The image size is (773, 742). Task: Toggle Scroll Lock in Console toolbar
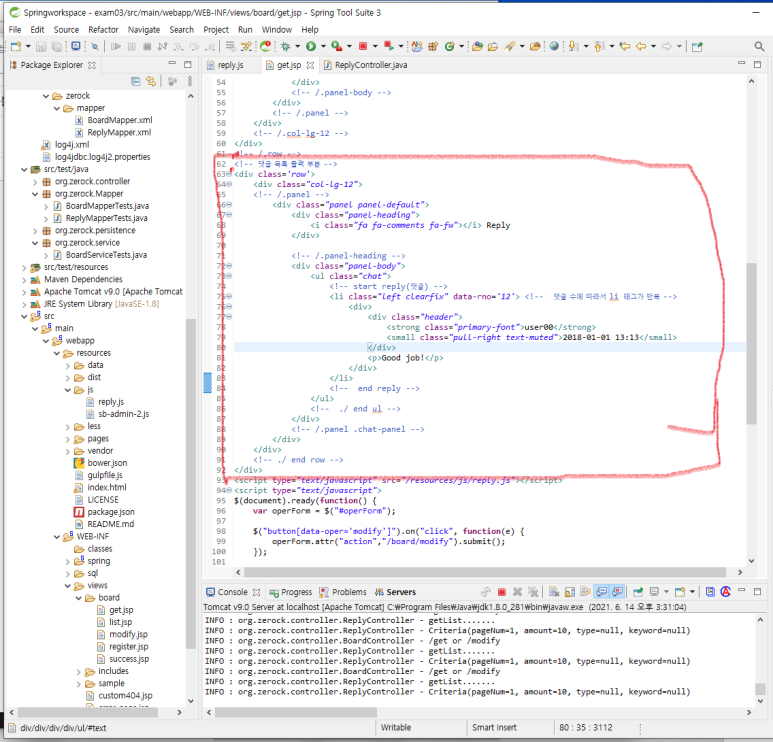click(570, 592)
